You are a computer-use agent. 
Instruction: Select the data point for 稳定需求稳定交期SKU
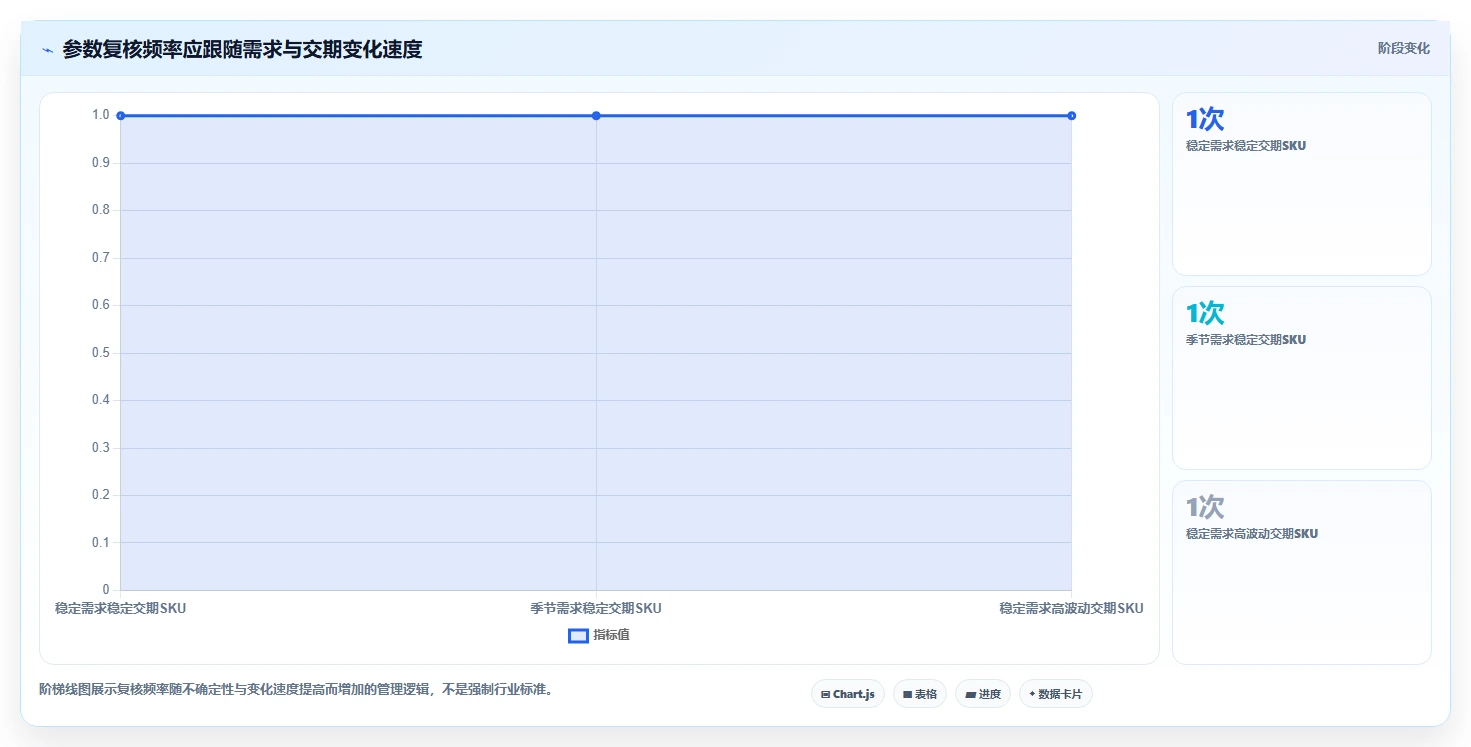pos(121,116)
